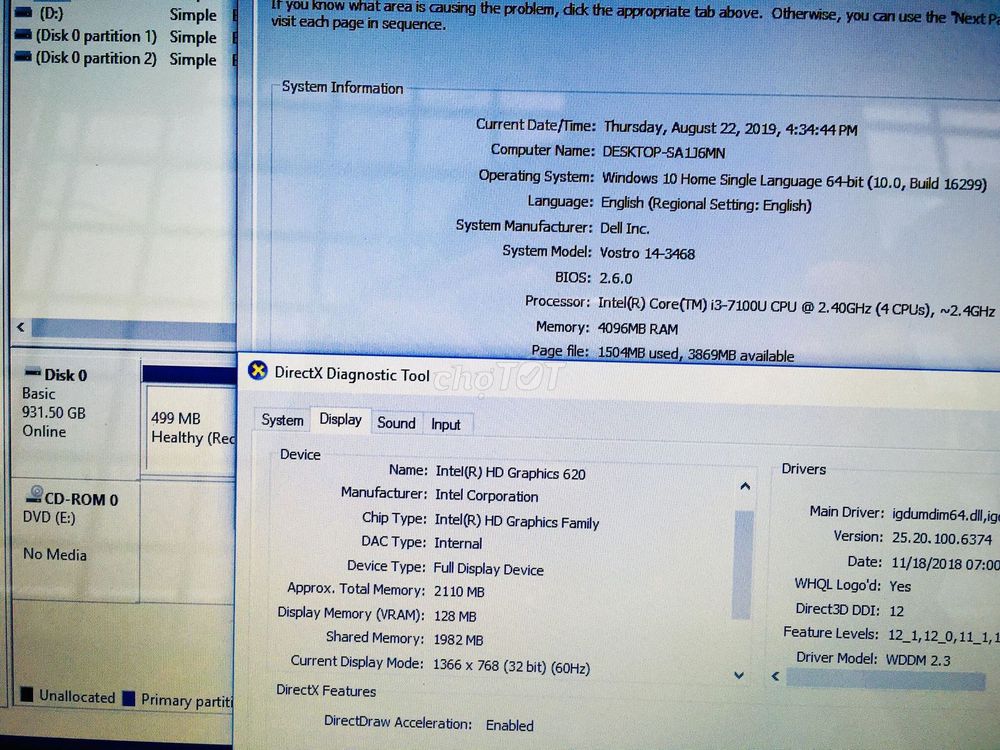Click the Disk Management volume list scroll-left arrow
Image resolution: width=1000 pixels, height=750 pixels.
[x=21, y=327]
